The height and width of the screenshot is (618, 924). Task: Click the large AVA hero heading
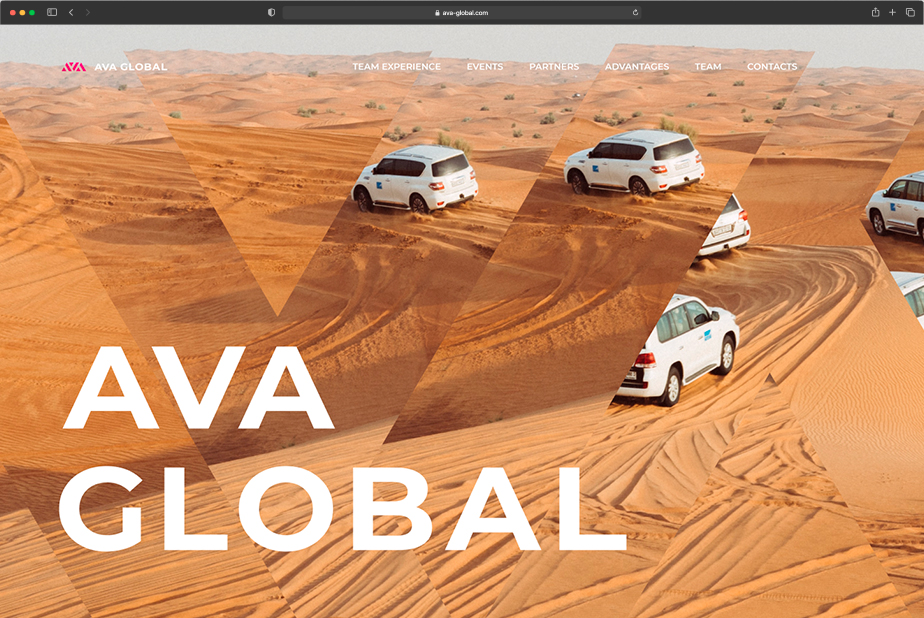(x=199, y=388)
